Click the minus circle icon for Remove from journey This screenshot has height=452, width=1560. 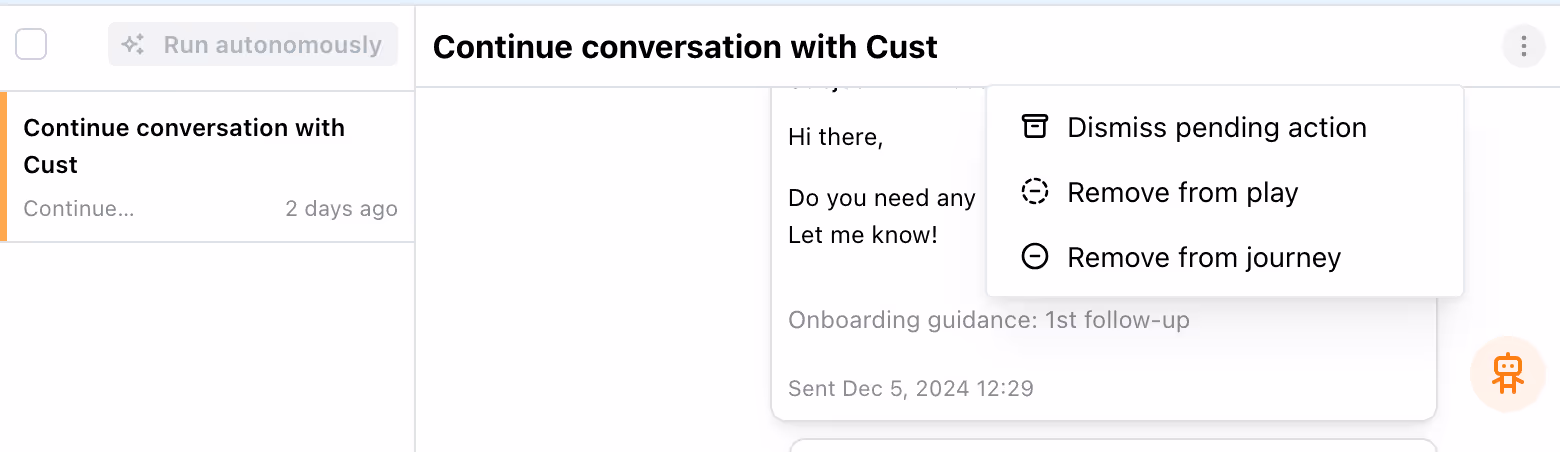tap(1034, 257)
